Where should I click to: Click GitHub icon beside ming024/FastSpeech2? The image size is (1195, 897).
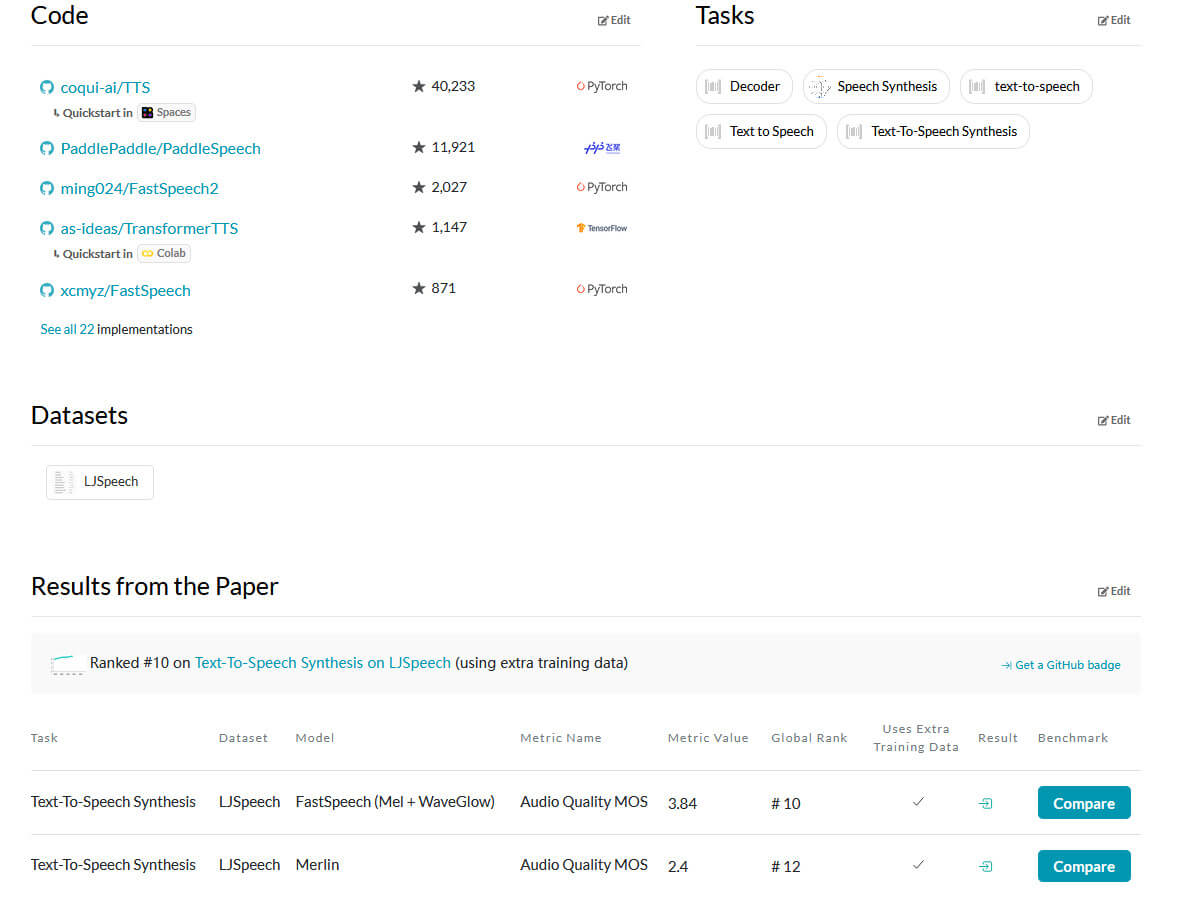tap(47, 188)
